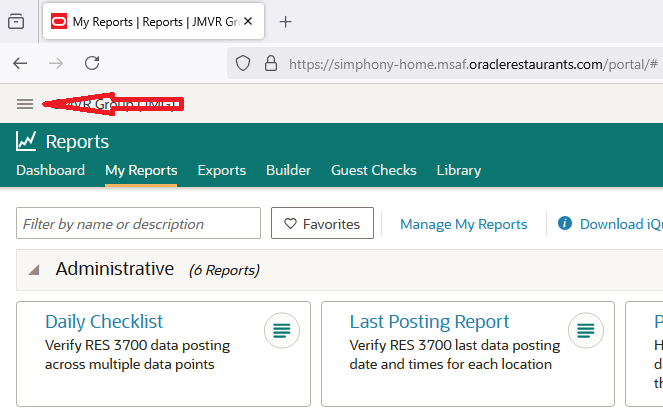Collapse the Administrative reports section
This screenshot has height=413, width=663.
click(35, 269)
